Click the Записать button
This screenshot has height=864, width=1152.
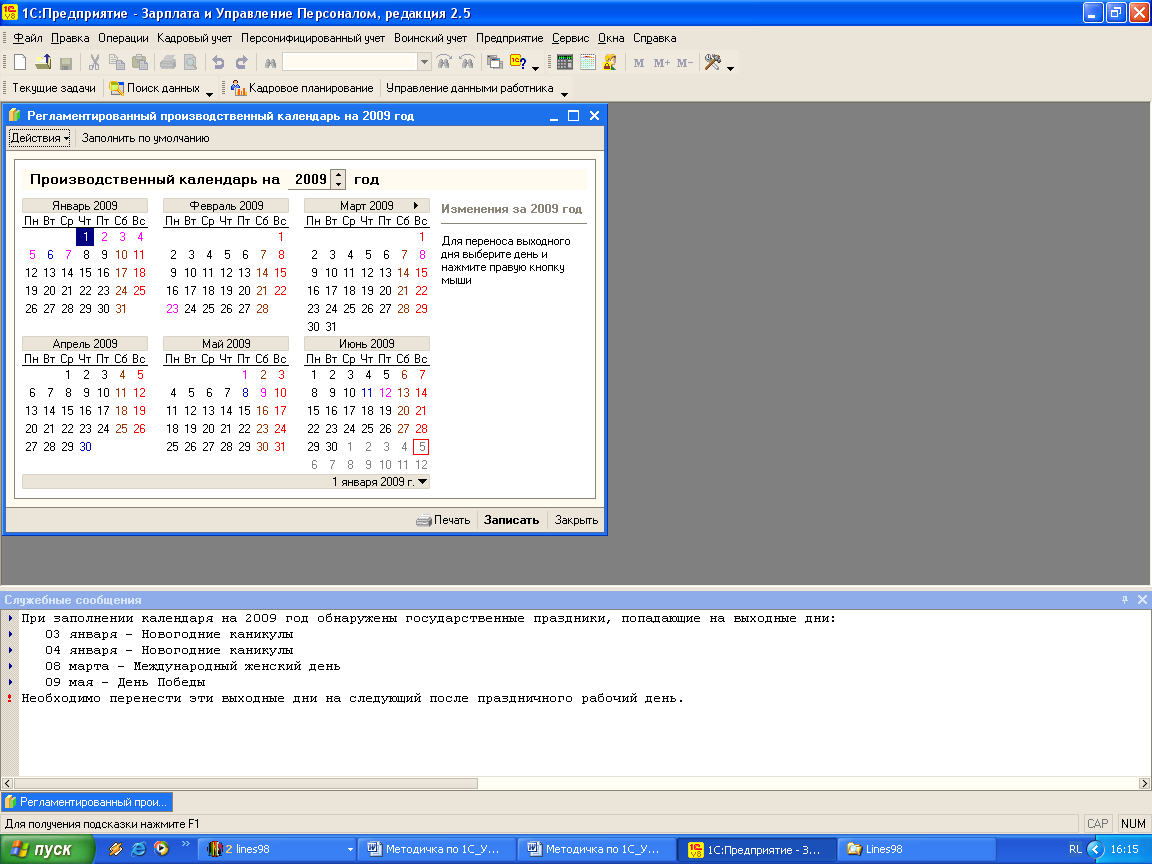511,520
